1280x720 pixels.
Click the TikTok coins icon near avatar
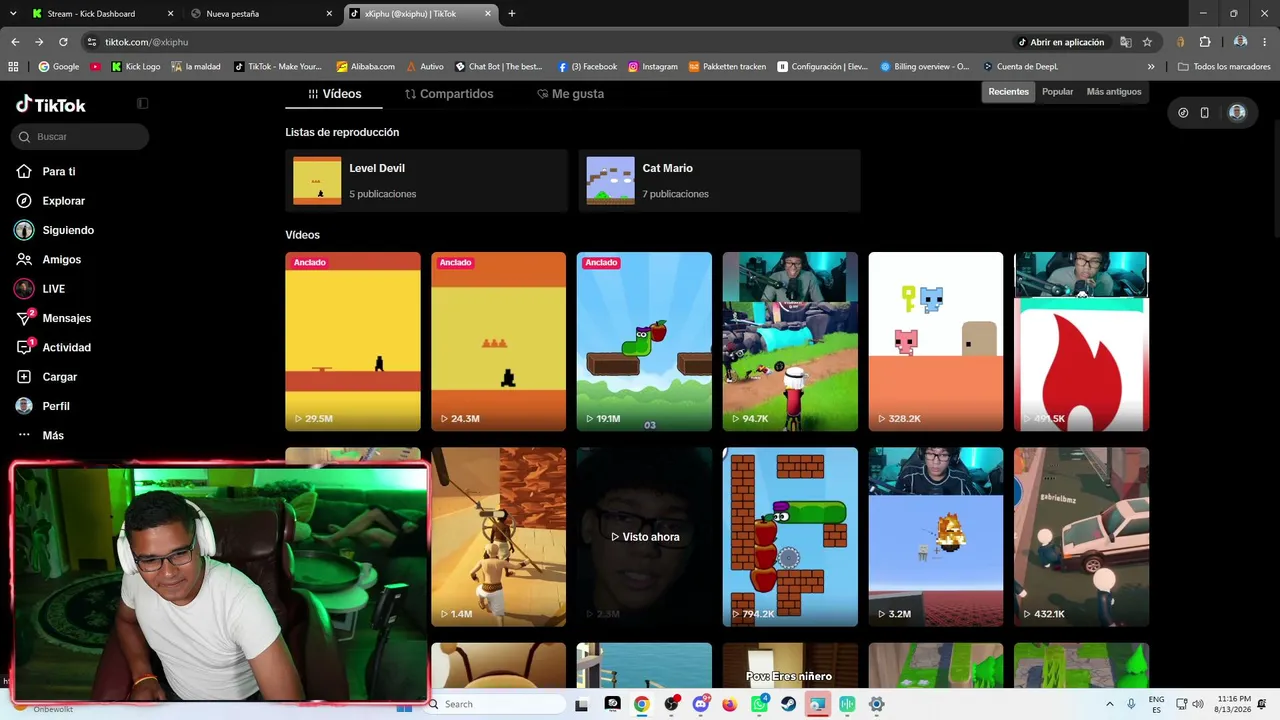[x=1183, y=113]
